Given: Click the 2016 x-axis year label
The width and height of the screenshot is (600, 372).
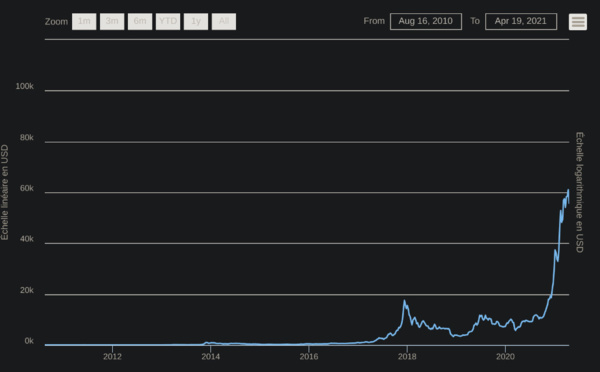Looking at the screenshot, I should point(309,357).
